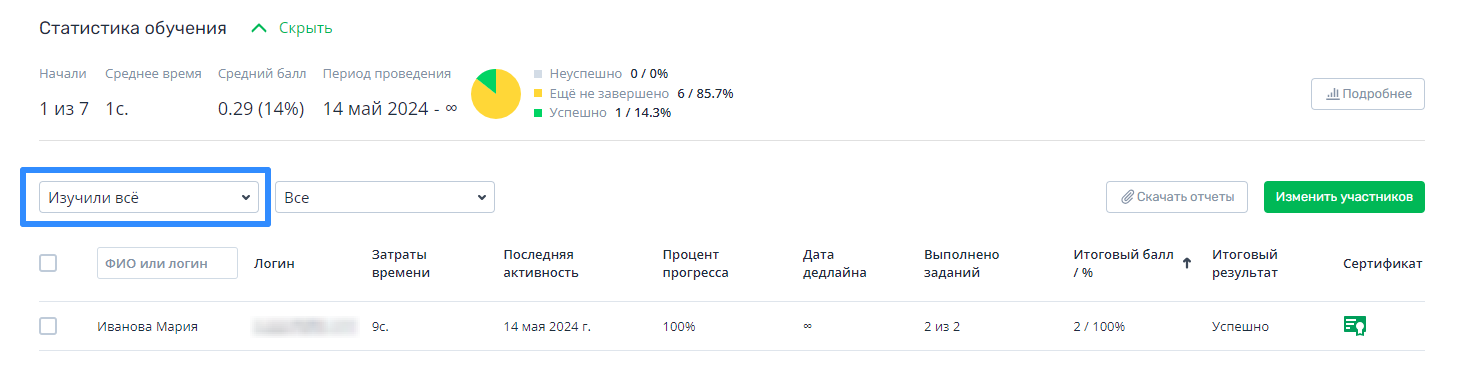Open the Изучили всё filter dropdown
The height and width of the screenshot is (381, 1466).
click(149, 198)
